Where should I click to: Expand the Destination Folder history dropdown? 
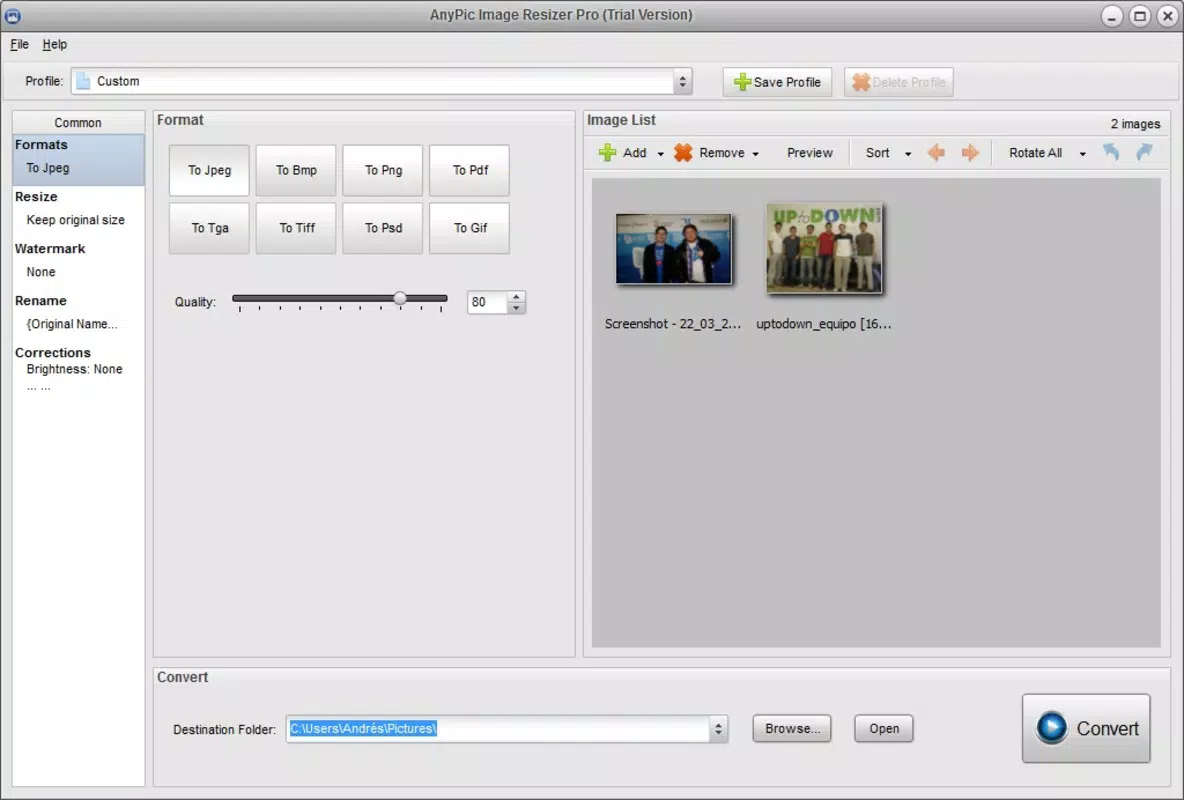pyautogui.click(x=718, y=729)
